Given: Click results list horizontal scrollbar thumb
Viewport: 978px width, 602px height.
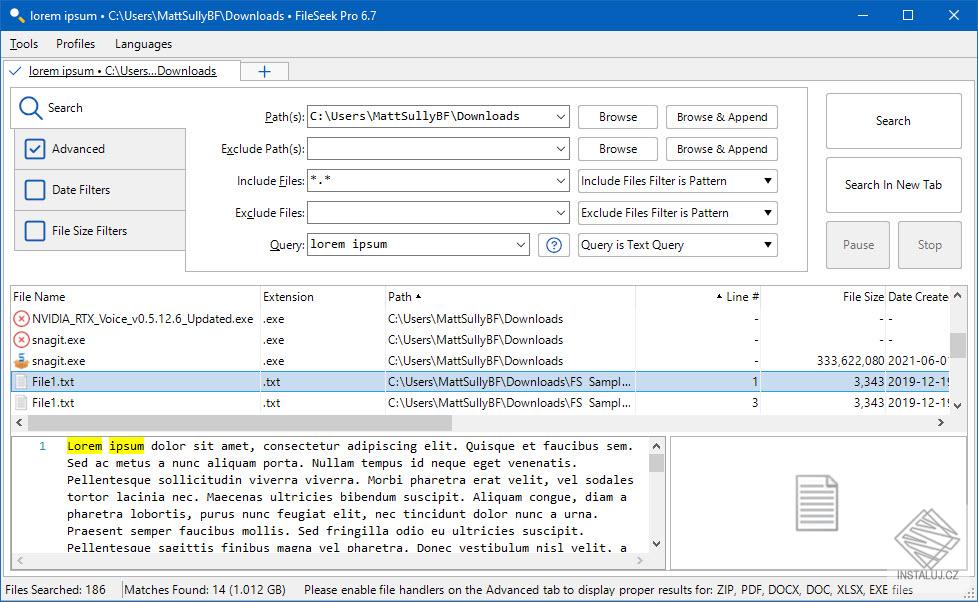Looking at the screenshot, I should 240,422.
